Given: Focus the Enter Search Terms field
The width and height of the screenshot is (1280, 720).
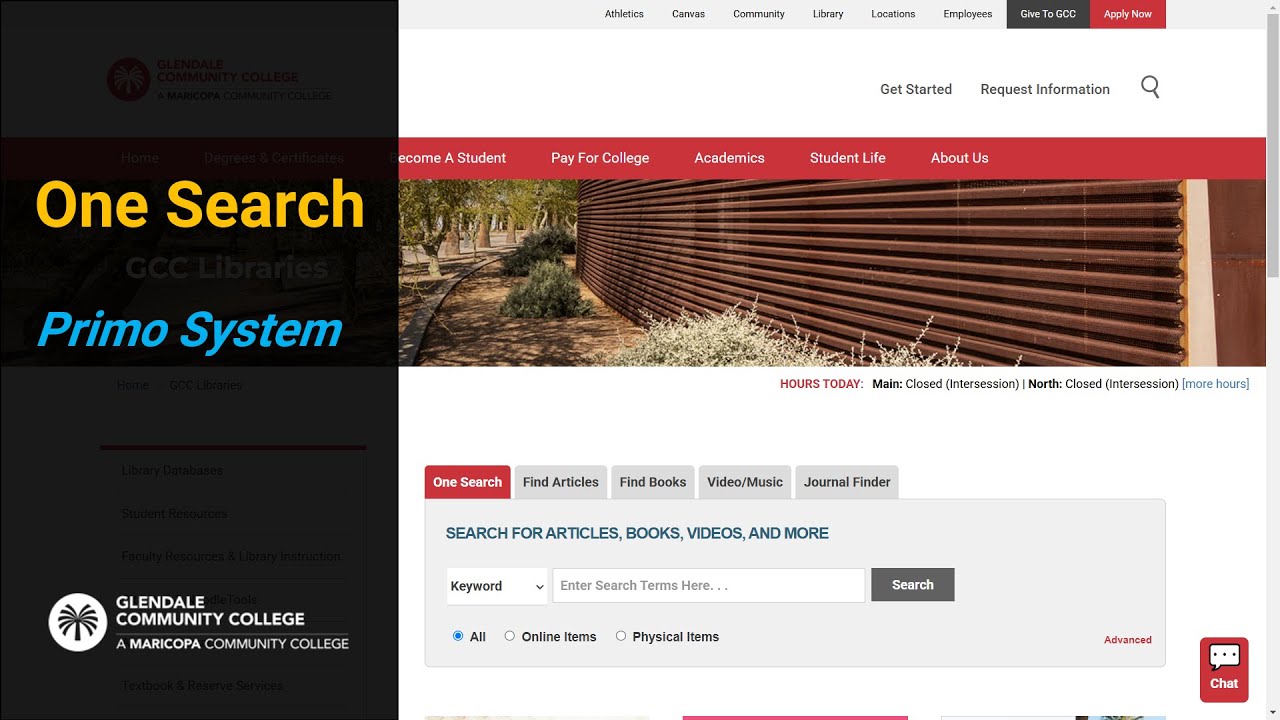Looking at the screenshot, I should 709,586.
